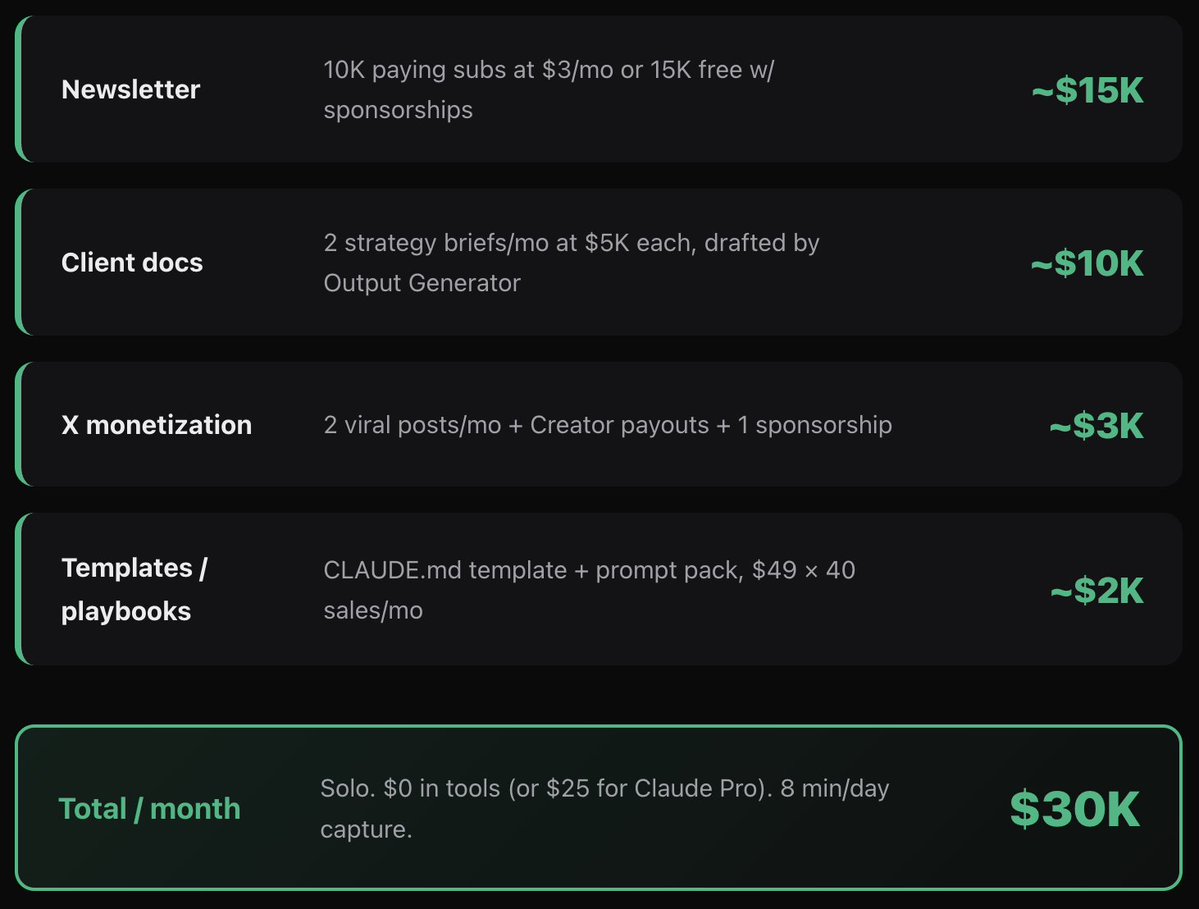The height and width of the screenshot is (909, 1199).
Task: Click the newsletter paying subs description text
Action: coord(548,89)
